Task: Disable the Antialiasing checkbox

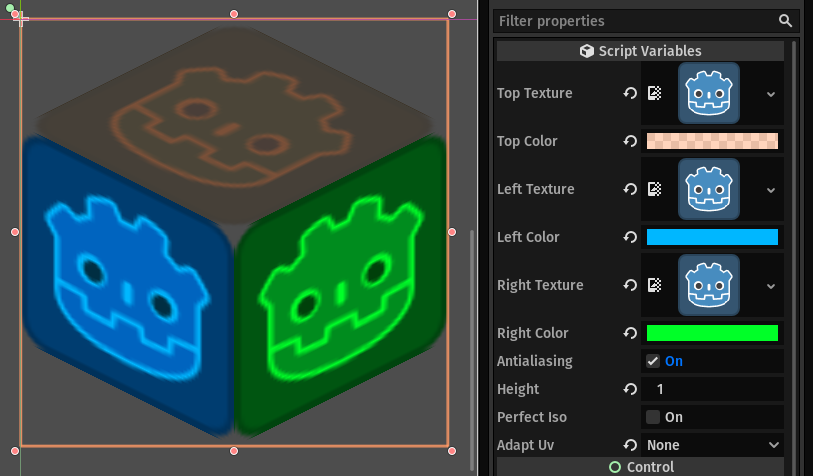Action: 653,361
